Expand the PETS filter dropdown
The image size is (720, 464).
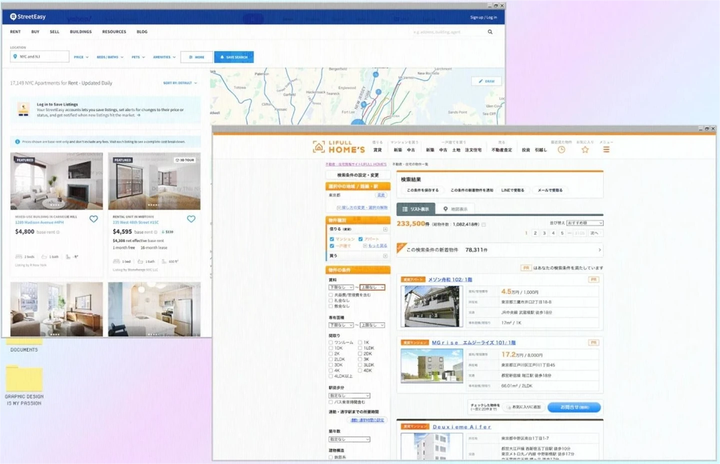pos(138,57)
